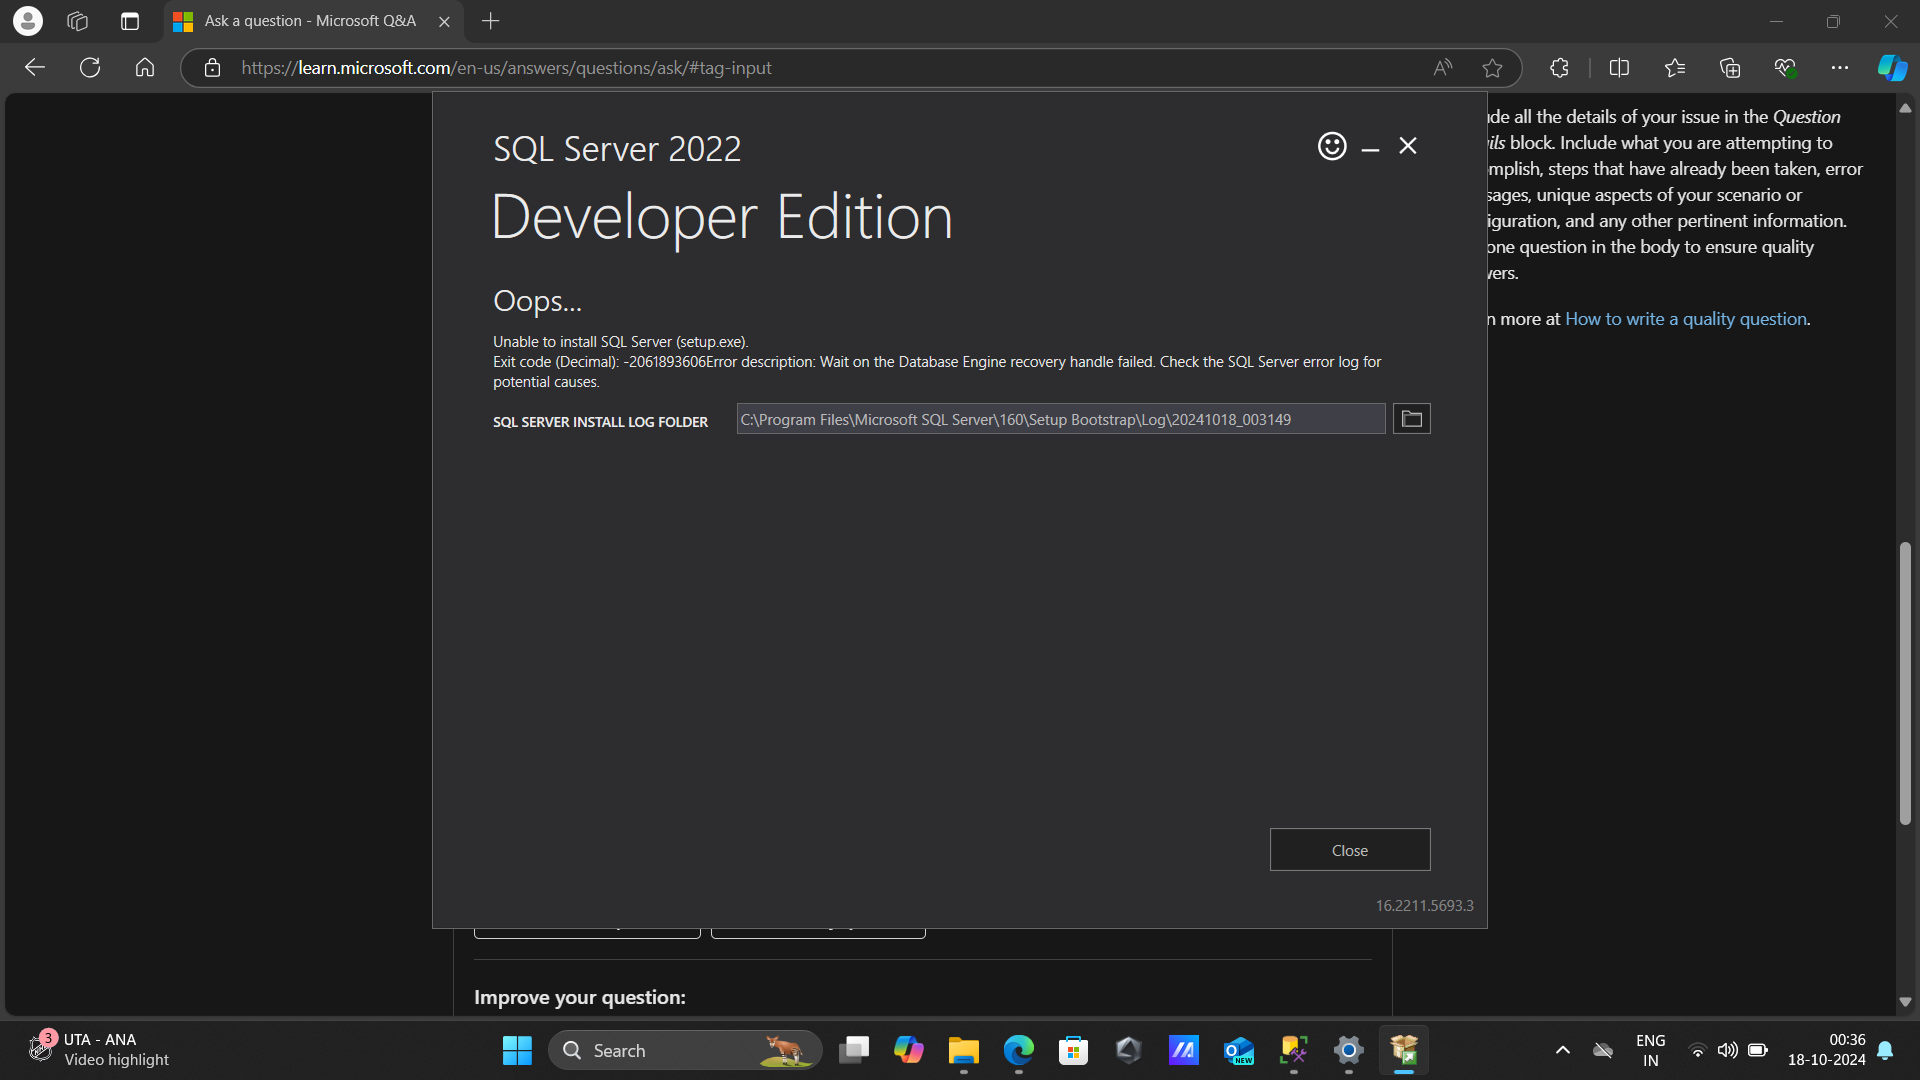Viewport: 1920px width, 1080px height.
Task: Open the Edge profile avatar
Action: pyautogui.click(x=28, y=20)
